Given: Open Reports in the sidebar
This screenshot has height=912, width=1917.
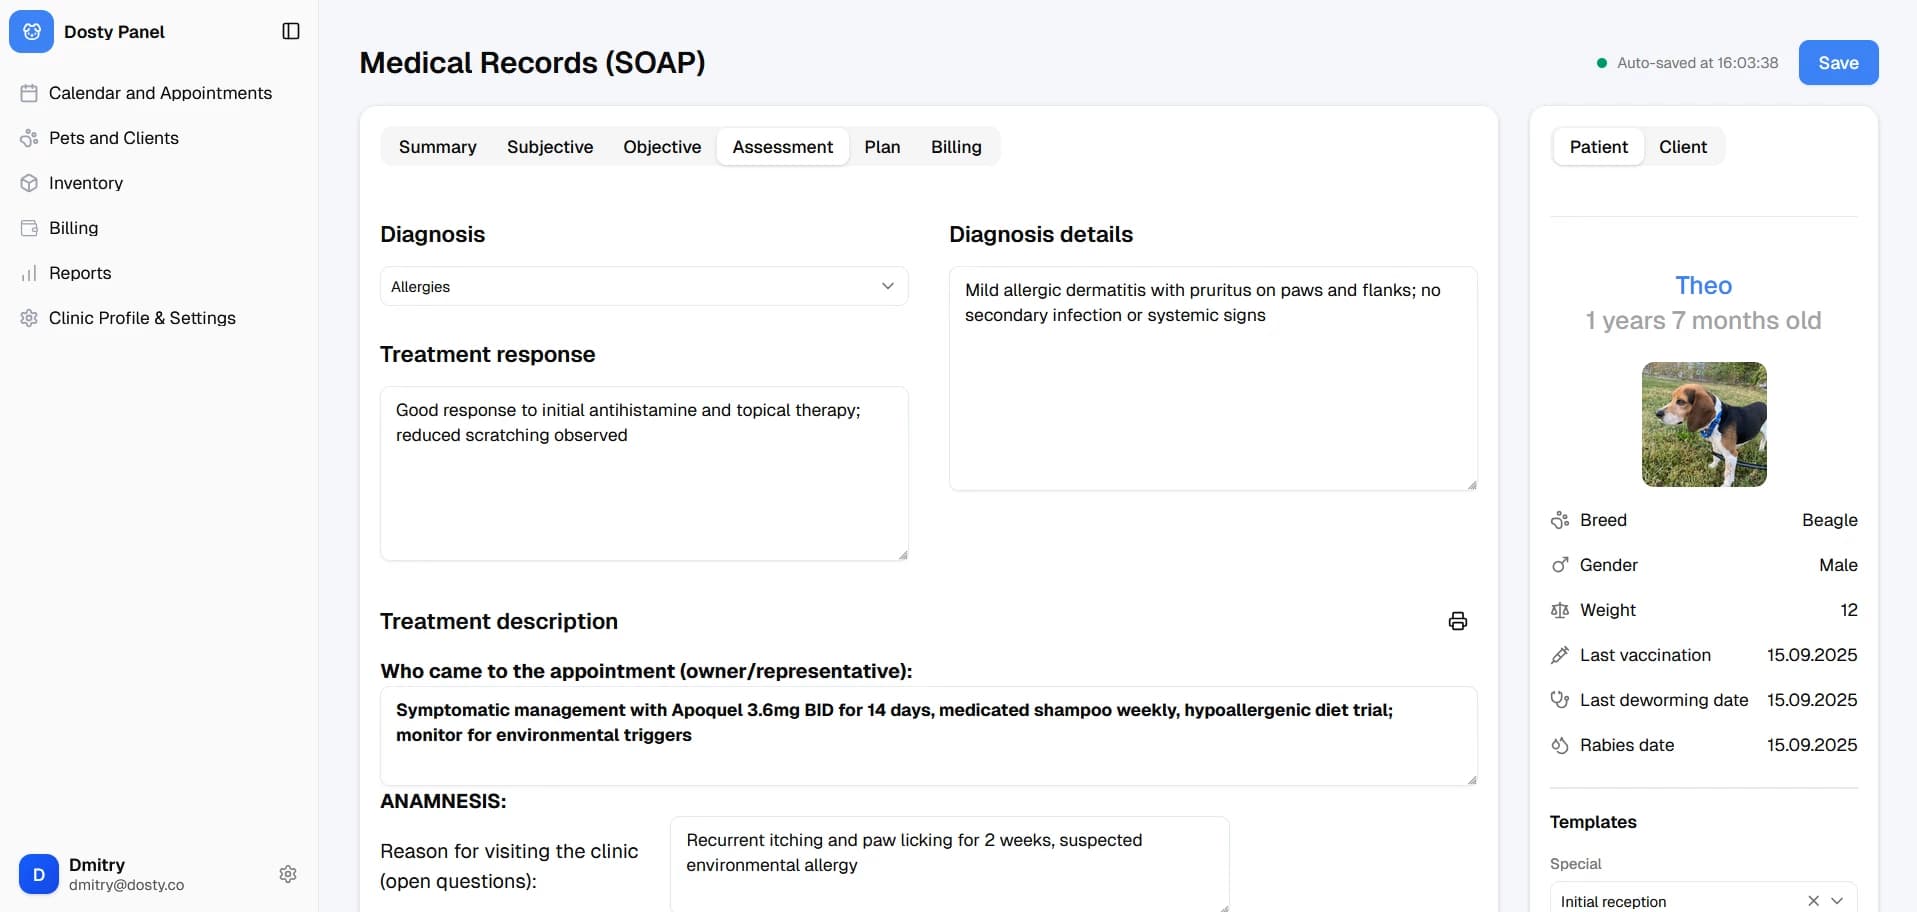Looking at the screenshot, I should click(x=80, y=273).
